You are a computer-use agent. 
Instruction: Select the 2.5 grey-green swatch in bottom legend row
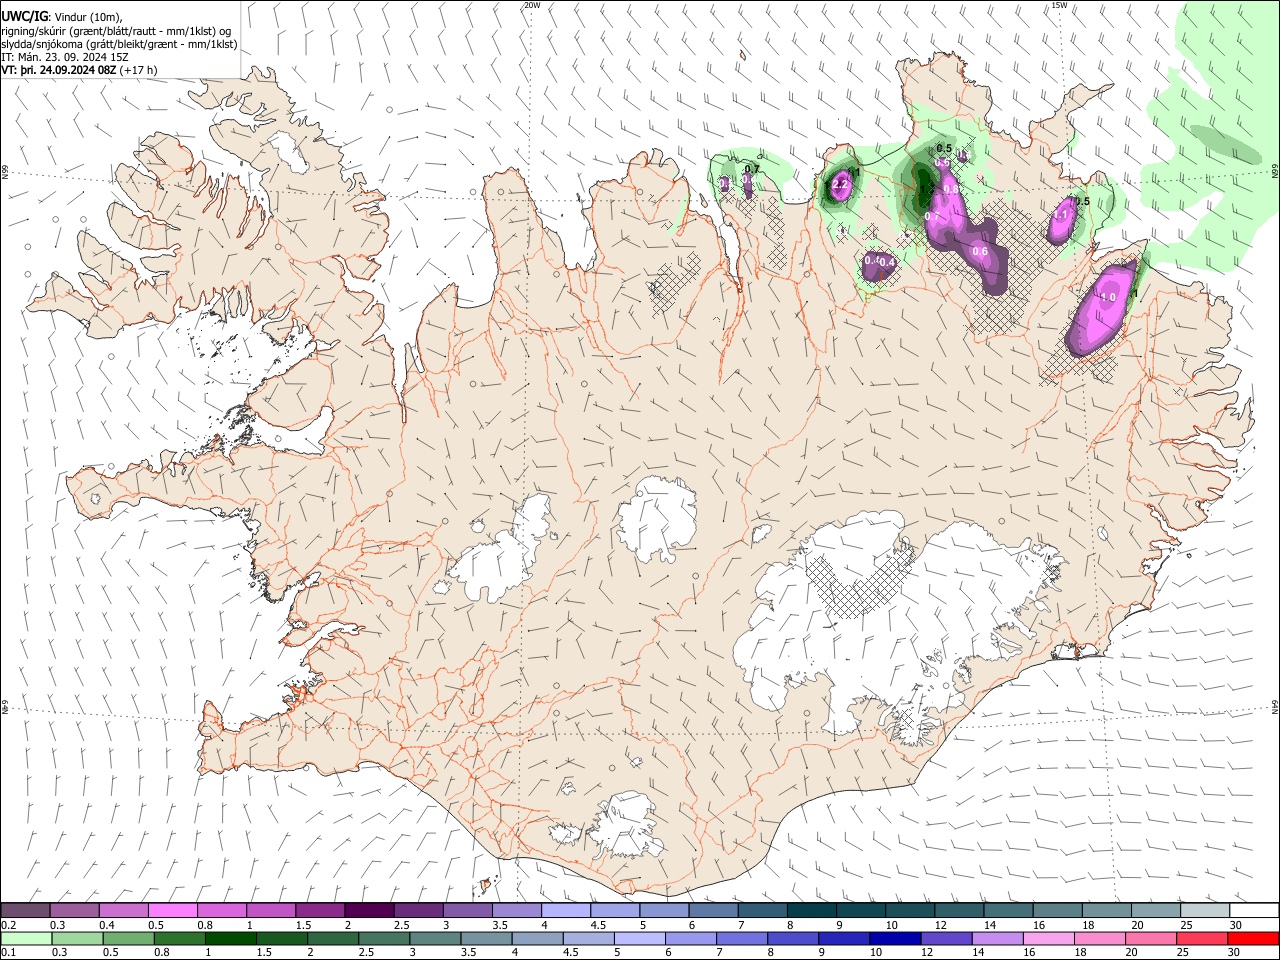(x=382, y=939)
